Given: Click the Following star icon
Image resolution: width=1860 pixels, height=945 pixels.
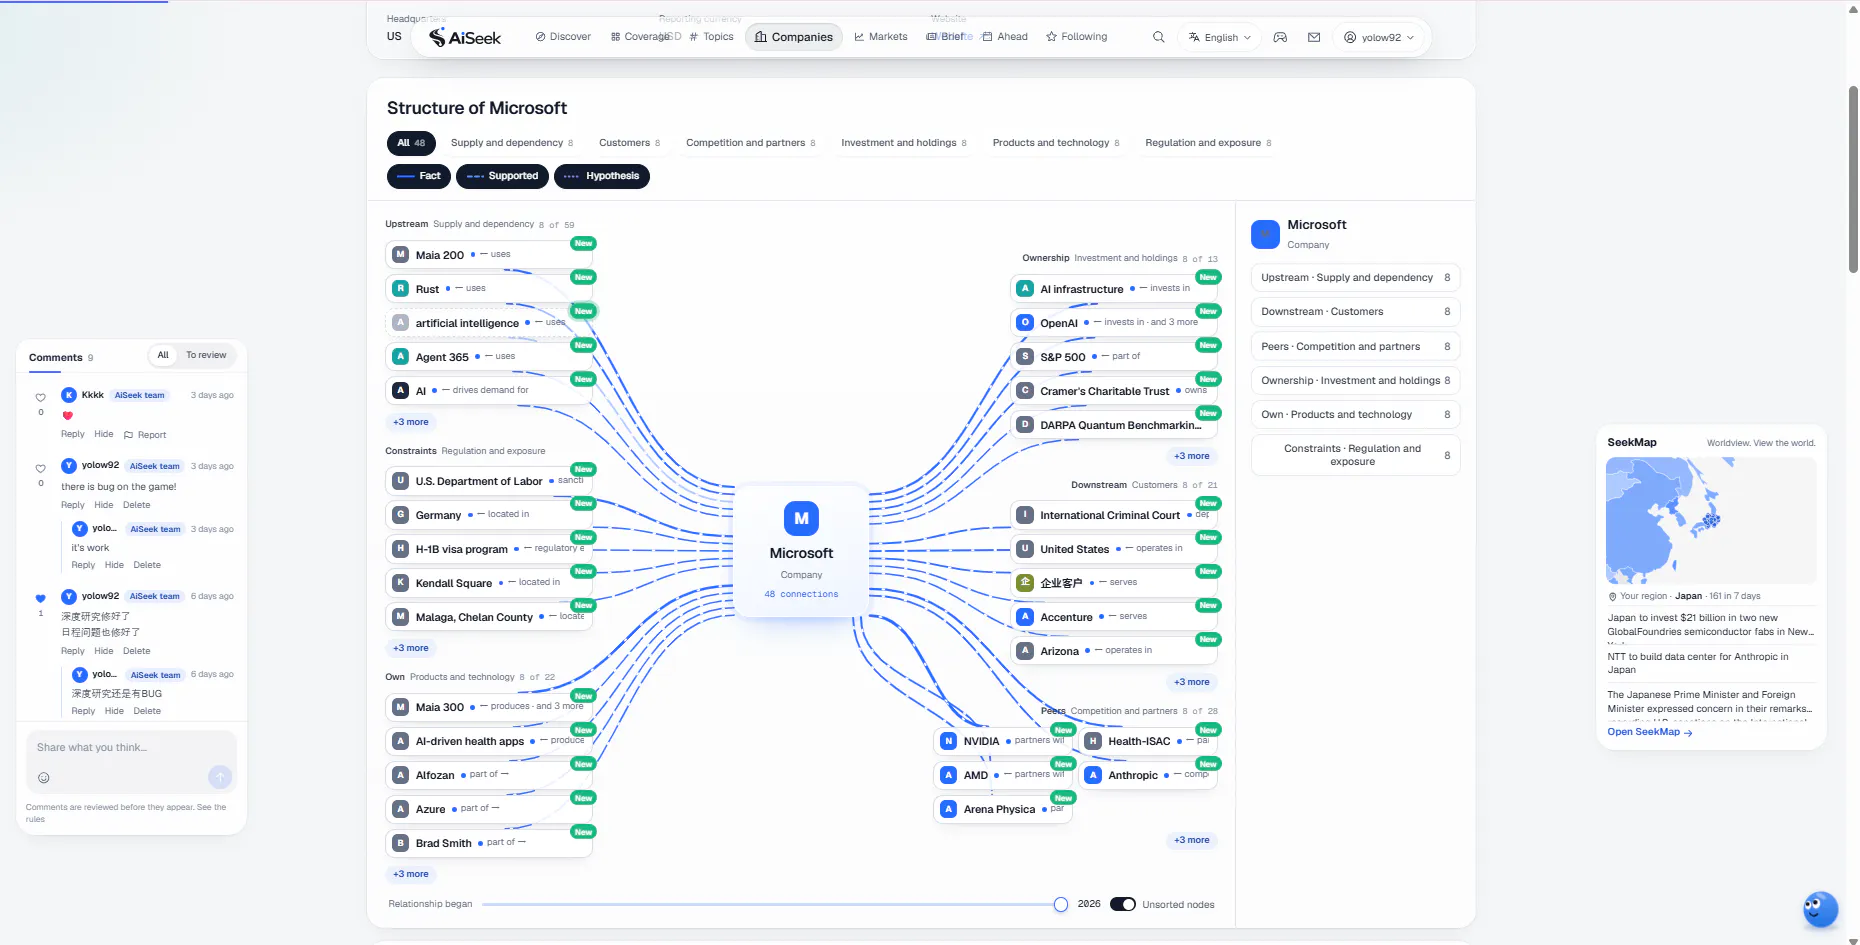Looking at the screenshot, I should point(1052,37).
